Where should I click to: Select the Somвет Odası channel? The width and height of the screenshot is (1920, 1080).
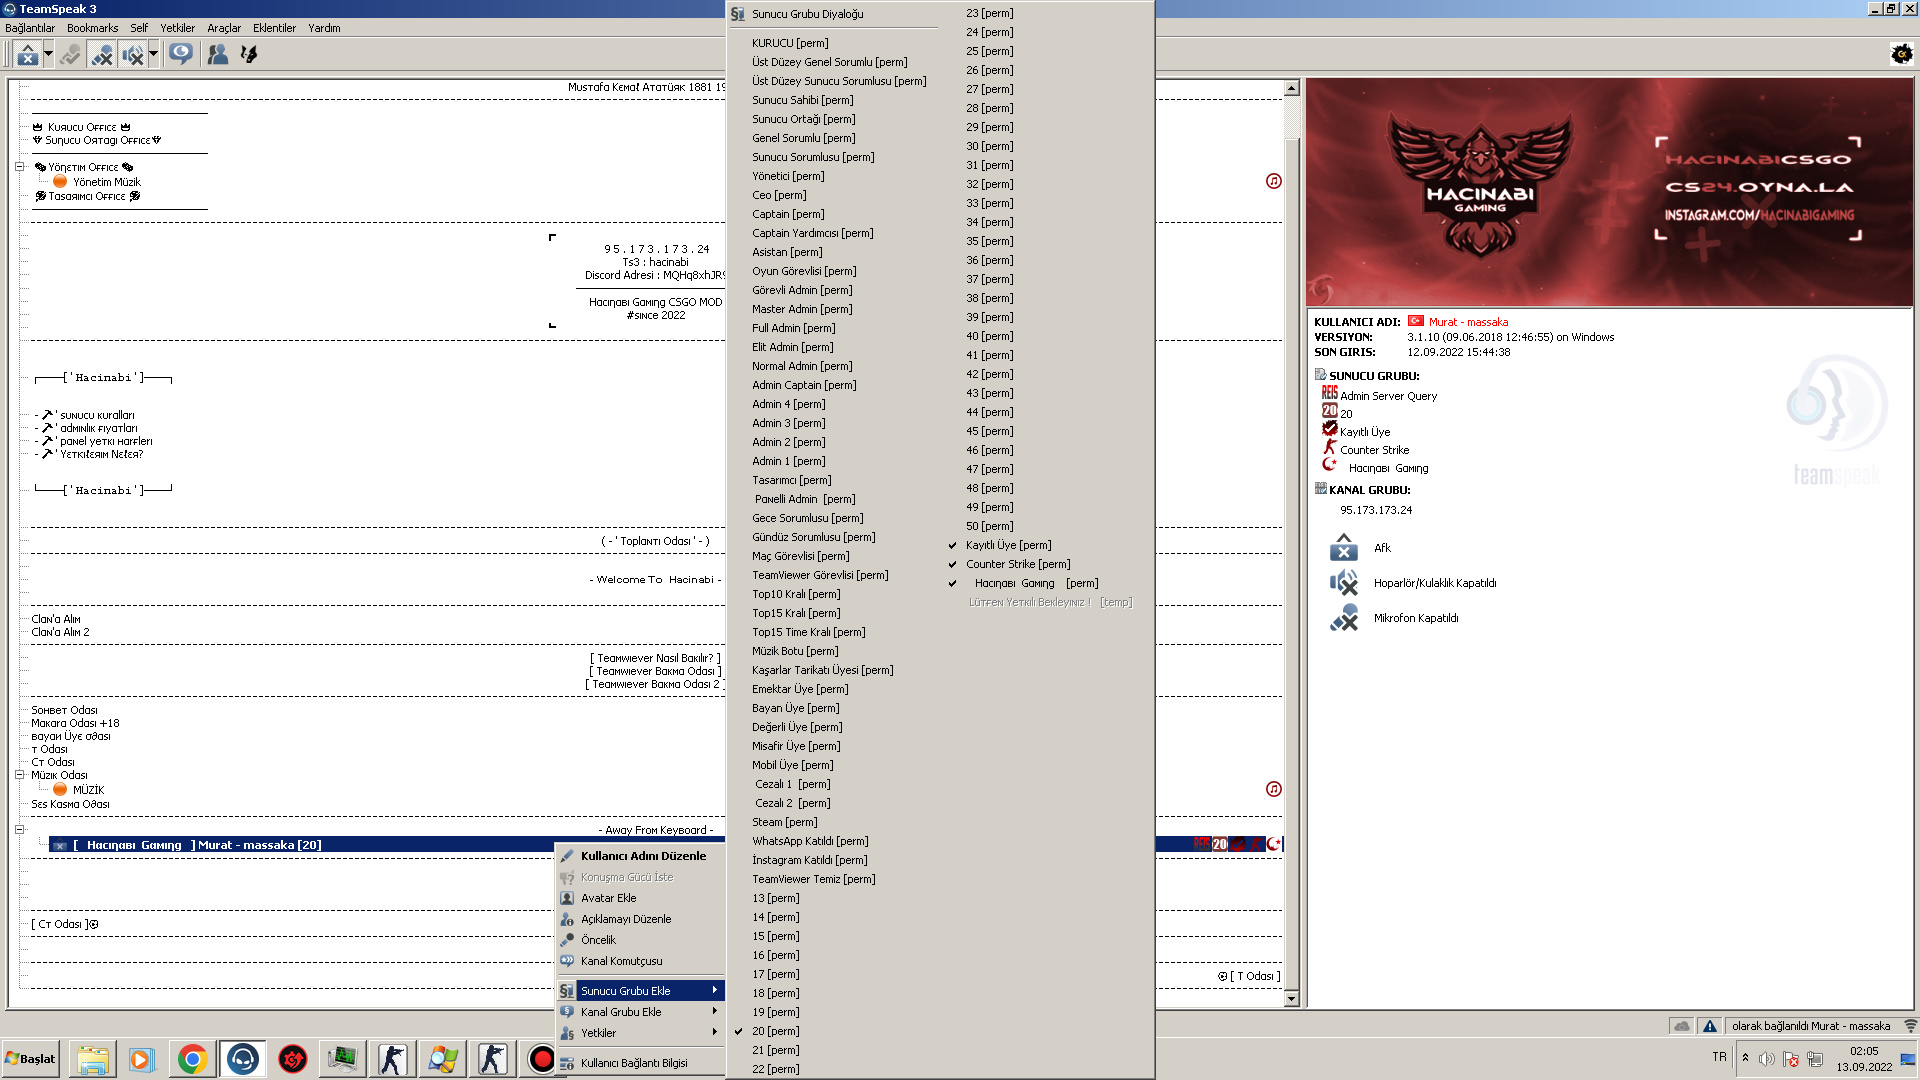[64, 710]
